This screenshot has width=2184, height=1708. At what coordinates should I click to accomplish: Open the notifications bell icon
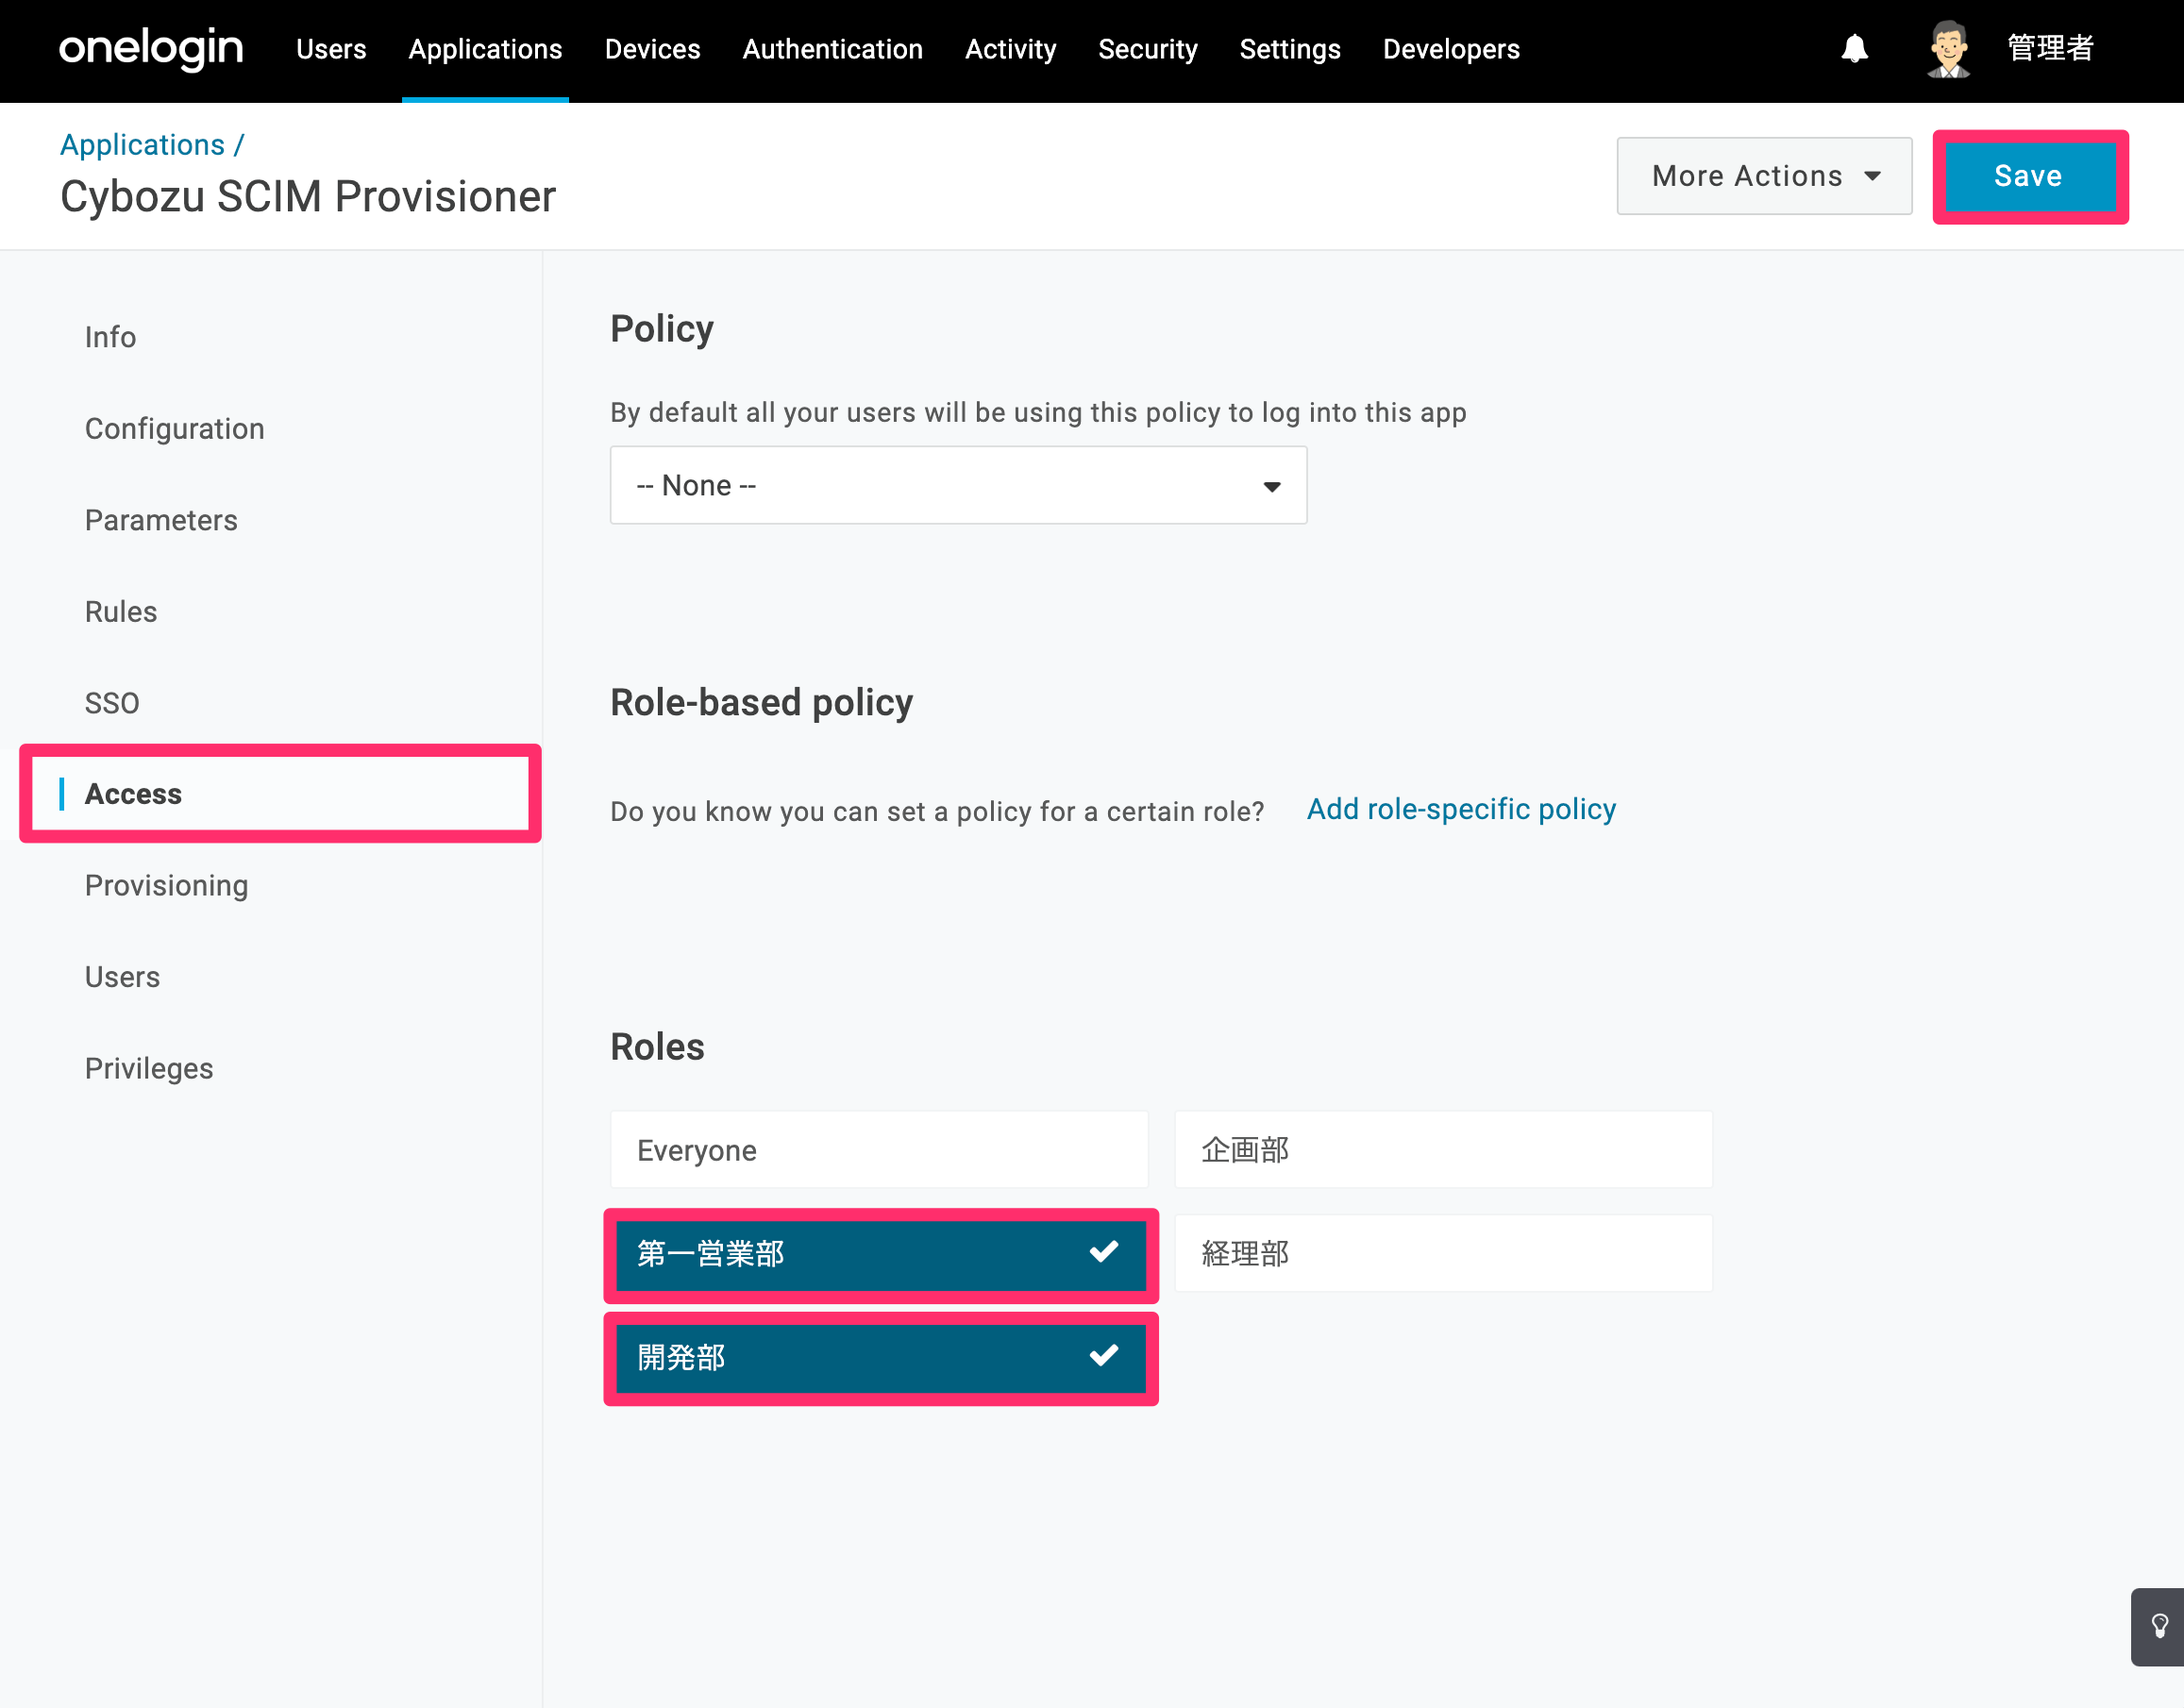tap(1854, 48)
